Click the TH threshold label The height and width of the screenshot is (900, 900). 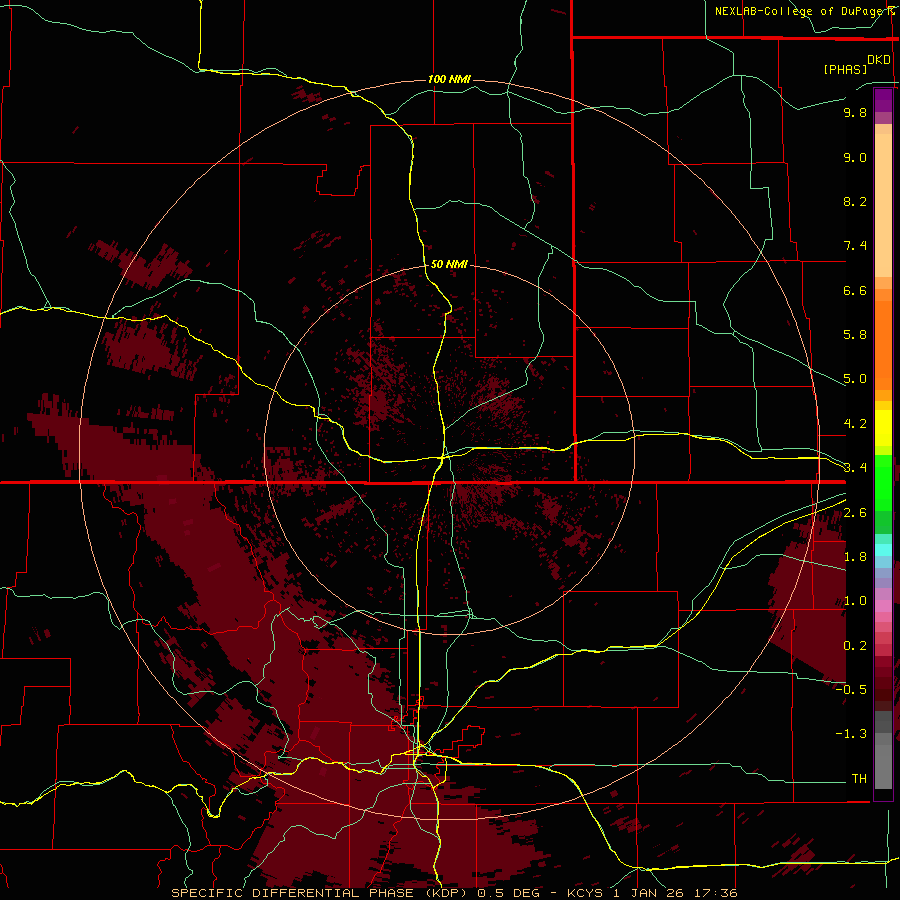859,778
